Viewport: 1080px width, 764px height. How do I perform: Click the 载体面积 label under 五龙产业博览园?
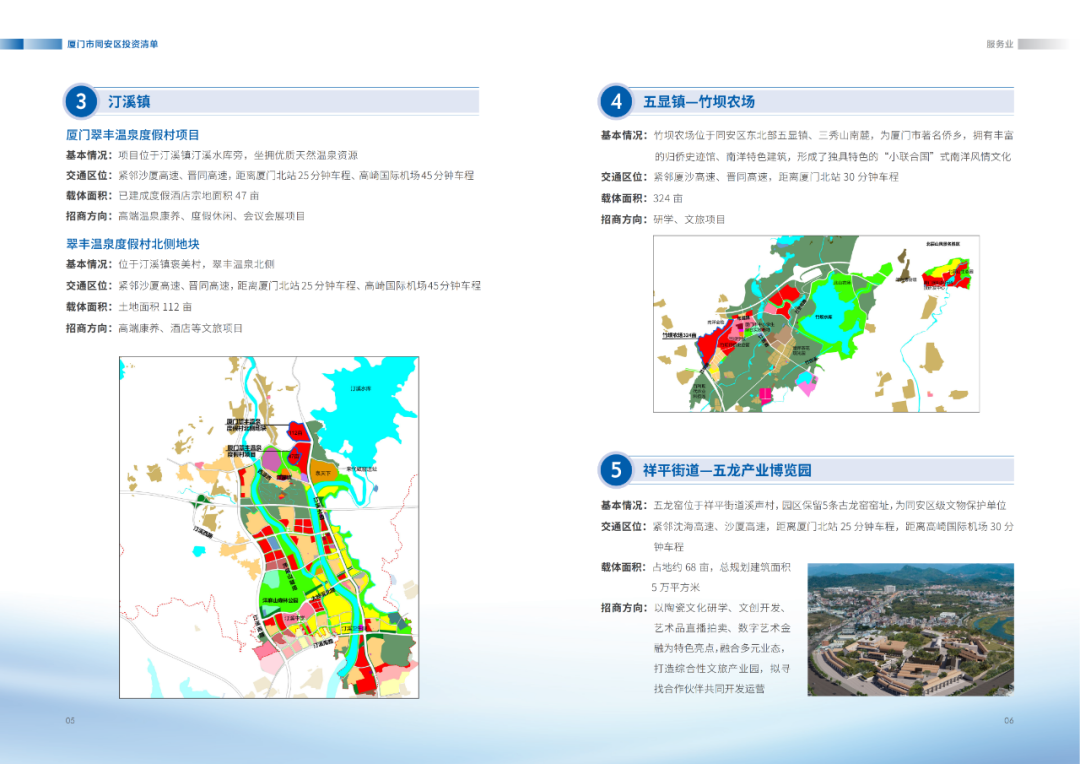point(622,567)
